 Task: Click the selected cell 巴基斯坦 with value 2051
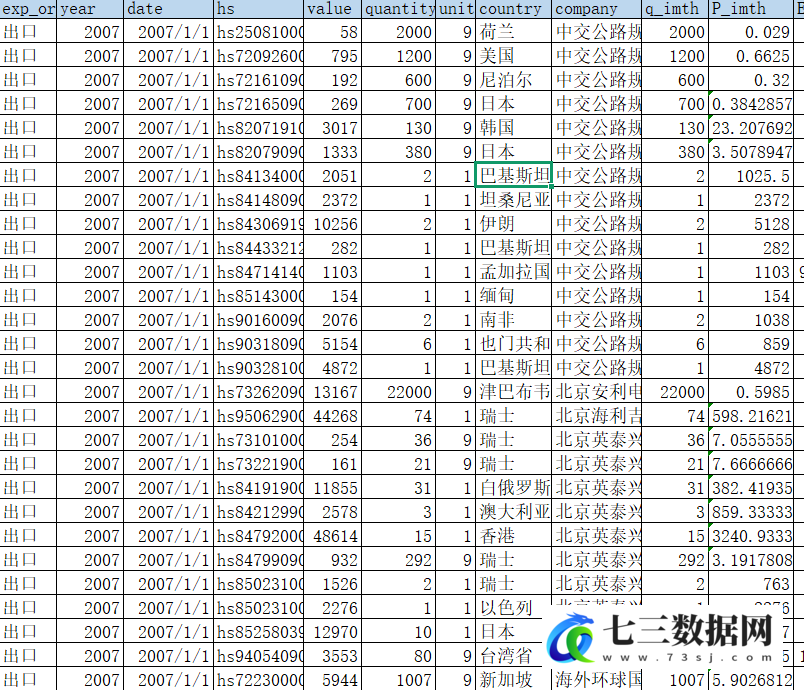[514, 176]
